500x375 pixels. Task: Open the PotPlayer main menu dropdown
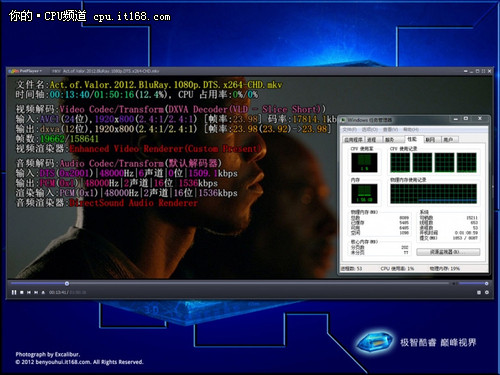click(x=26, y=71)
